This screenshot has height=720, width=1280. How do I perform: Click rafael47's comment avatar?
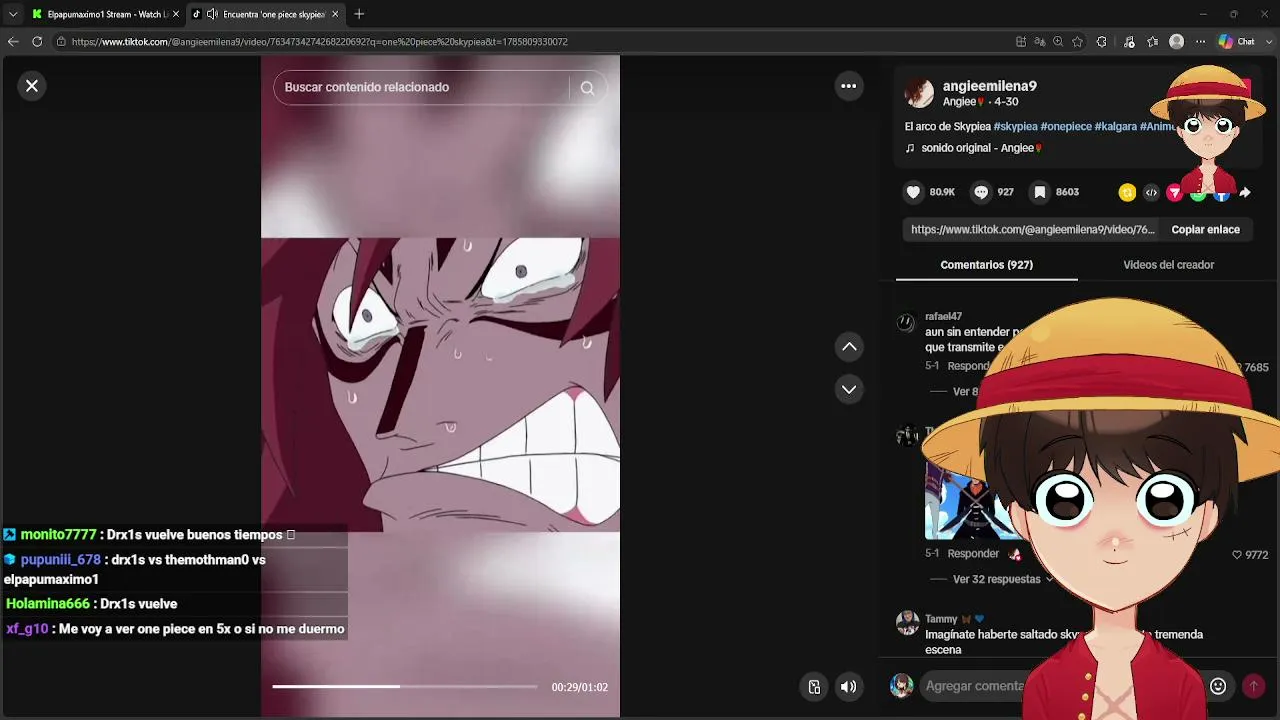[x=906, y=322]
